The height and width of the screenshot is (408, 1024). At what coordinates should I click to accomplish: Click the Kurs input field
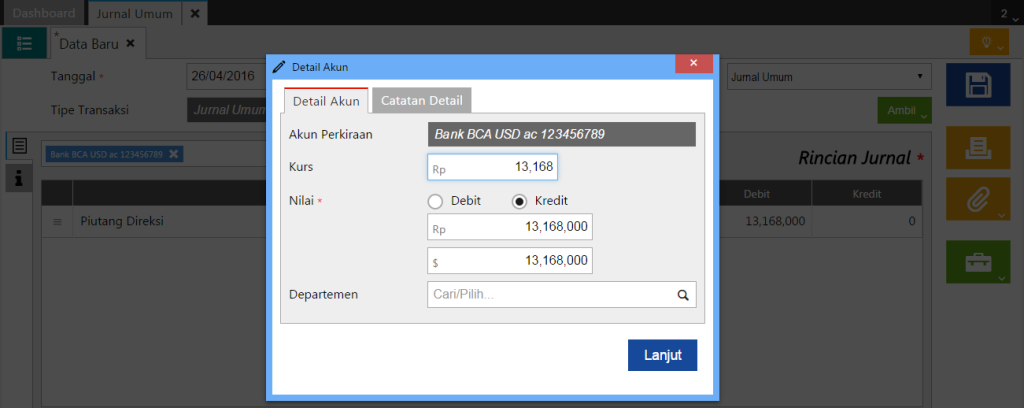click(492, 168)
